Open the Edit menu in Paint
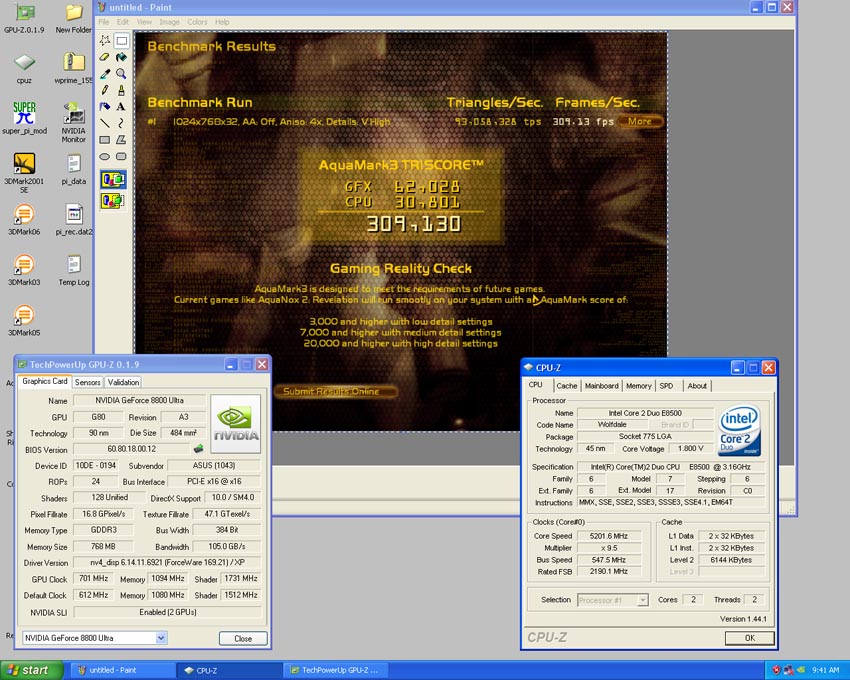 click(x=123, y=22)
